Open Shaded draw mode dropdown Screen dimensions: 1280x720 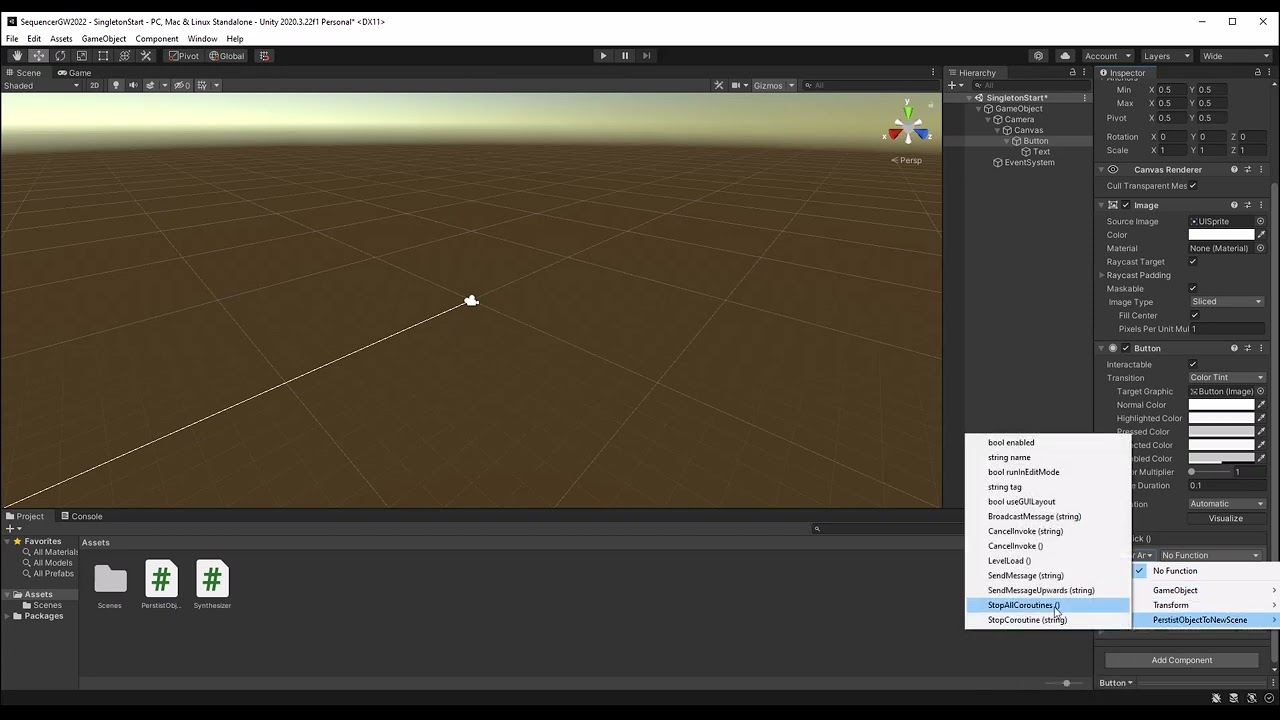coord(41,85)
